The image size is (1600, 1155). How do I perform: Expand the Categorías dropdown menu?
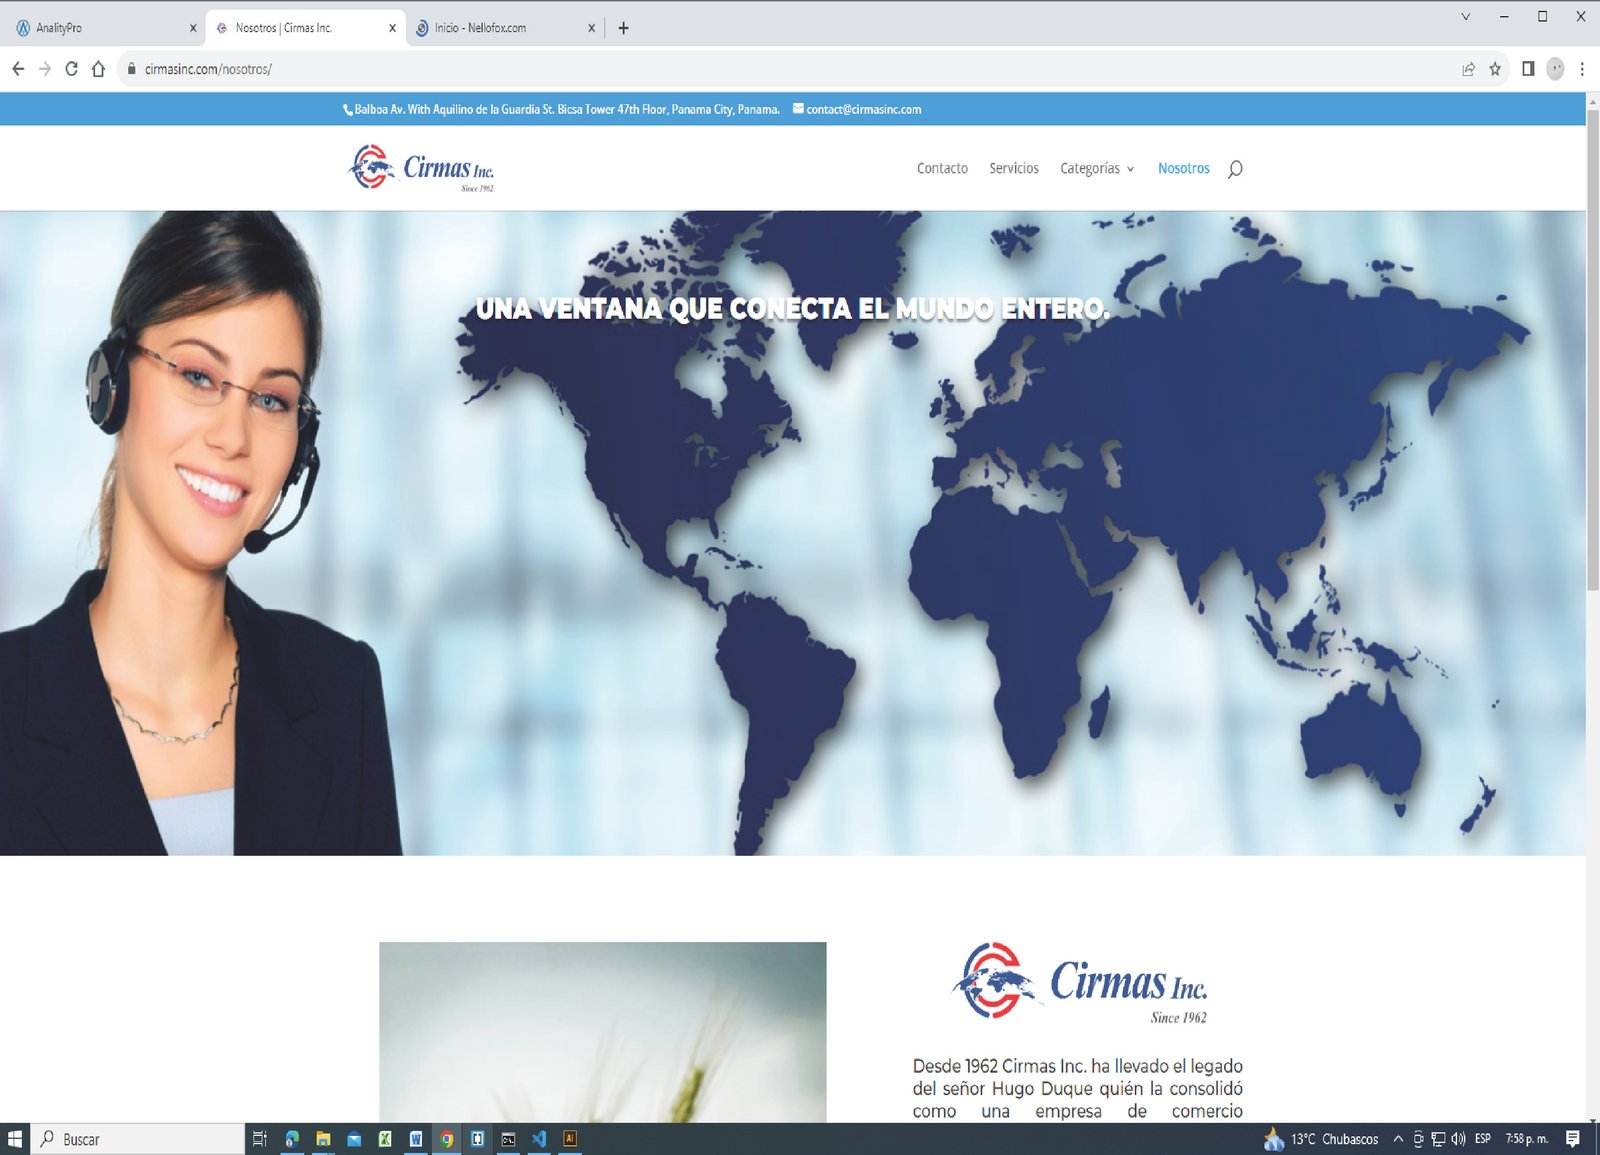(x=1096, y=168)
